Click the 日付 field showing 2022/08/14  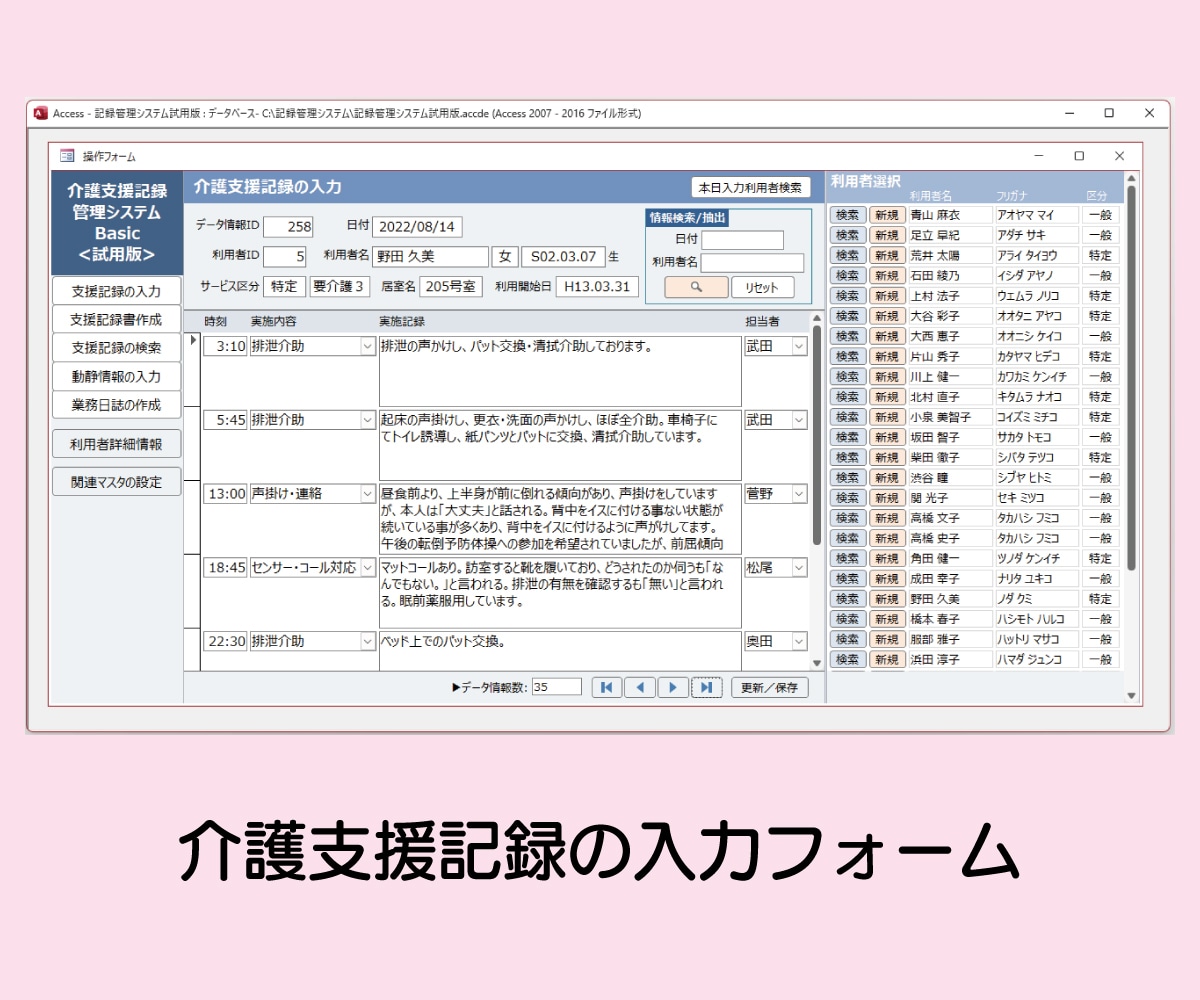[x=417, y=227]
